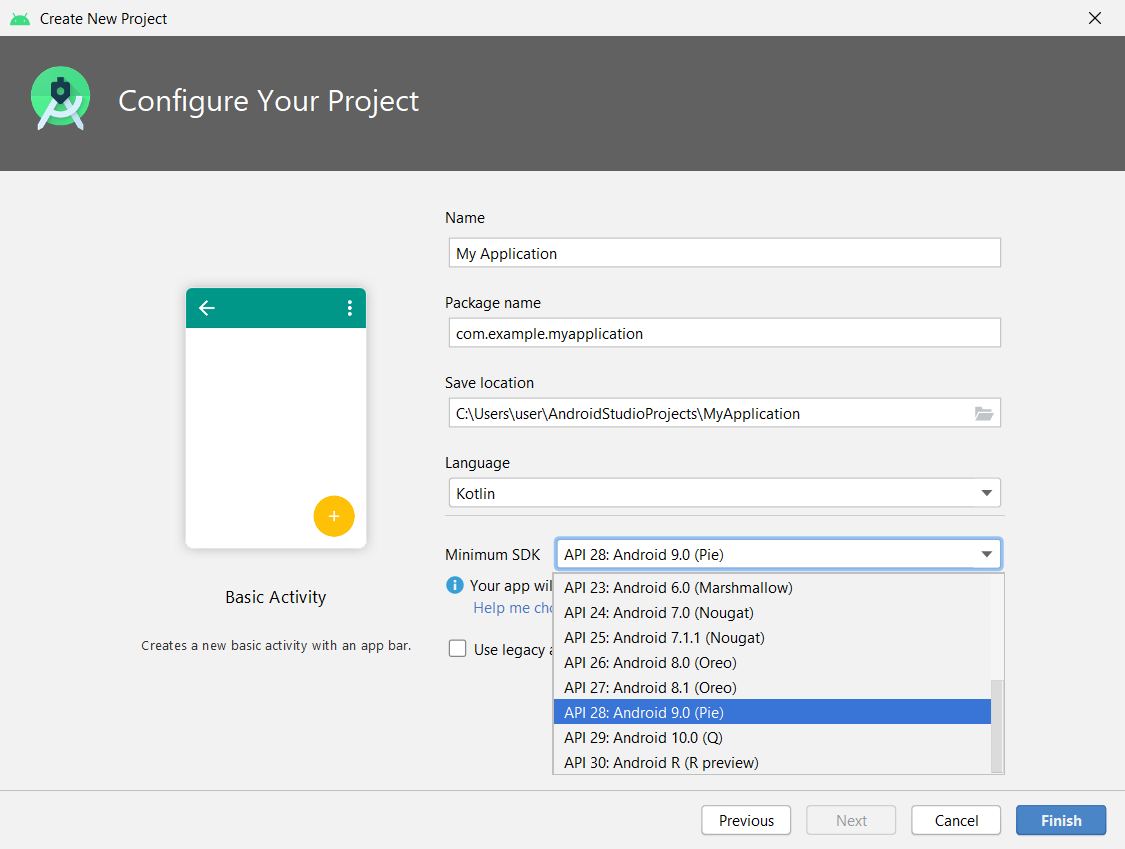Select API 23: Android 6.0 (Marshmallow)
Screen dimensions: 1125x849
click(772, 588)
